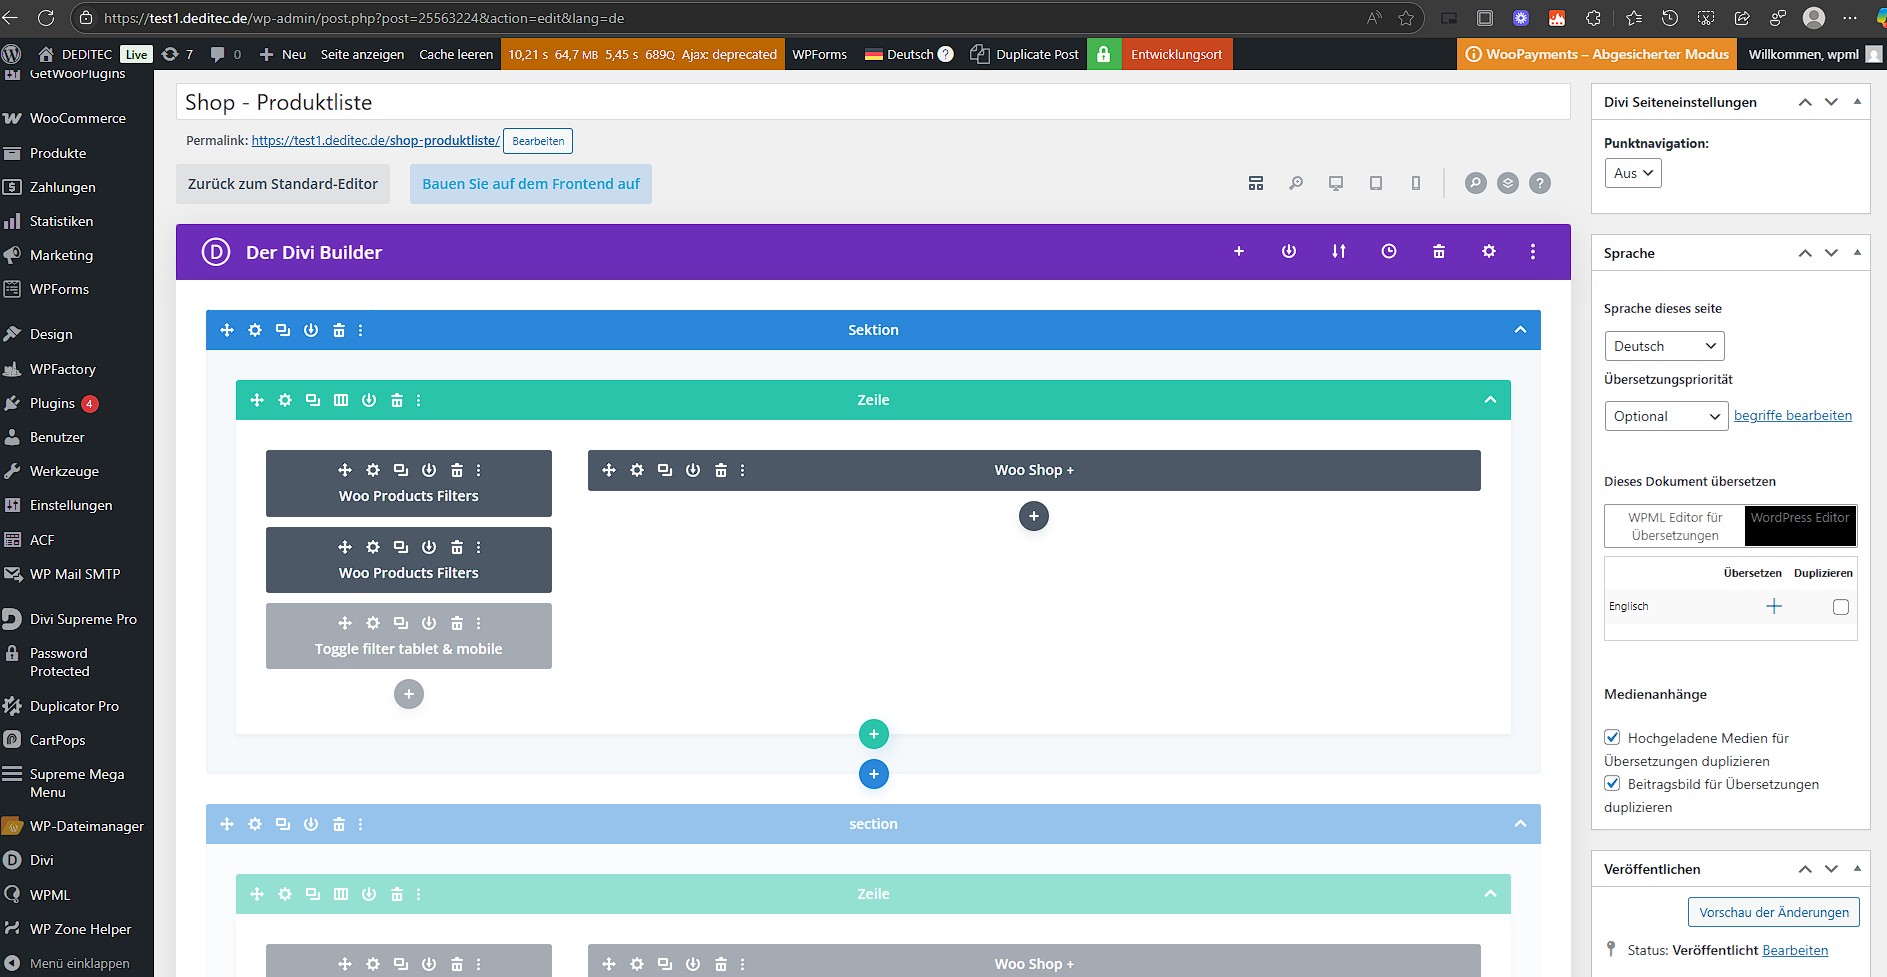Image resolution: width=1887 pixels, height=977 pixels.
Task: Collapse the first Zeile row chevron
Action: (1490, 400)
